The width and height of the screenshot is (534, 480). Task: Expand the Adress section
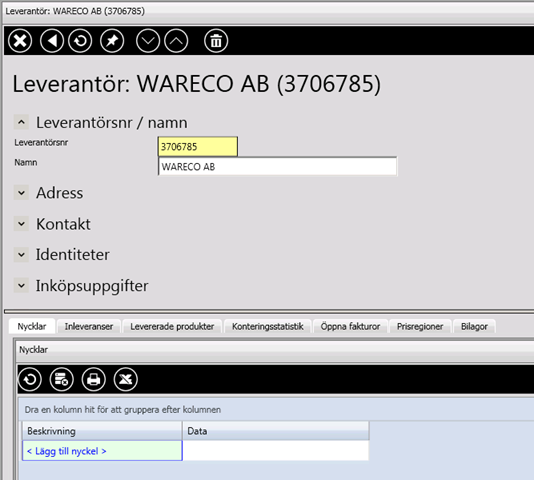point(21,193)
